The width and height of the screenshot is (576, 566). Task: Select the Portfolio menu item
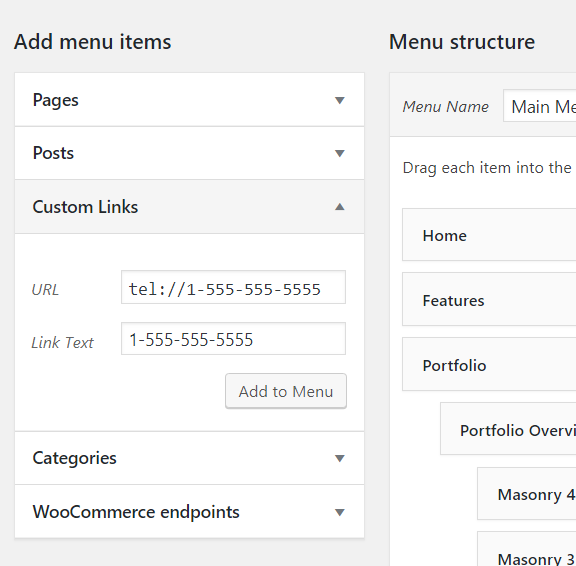click(489, 364)
